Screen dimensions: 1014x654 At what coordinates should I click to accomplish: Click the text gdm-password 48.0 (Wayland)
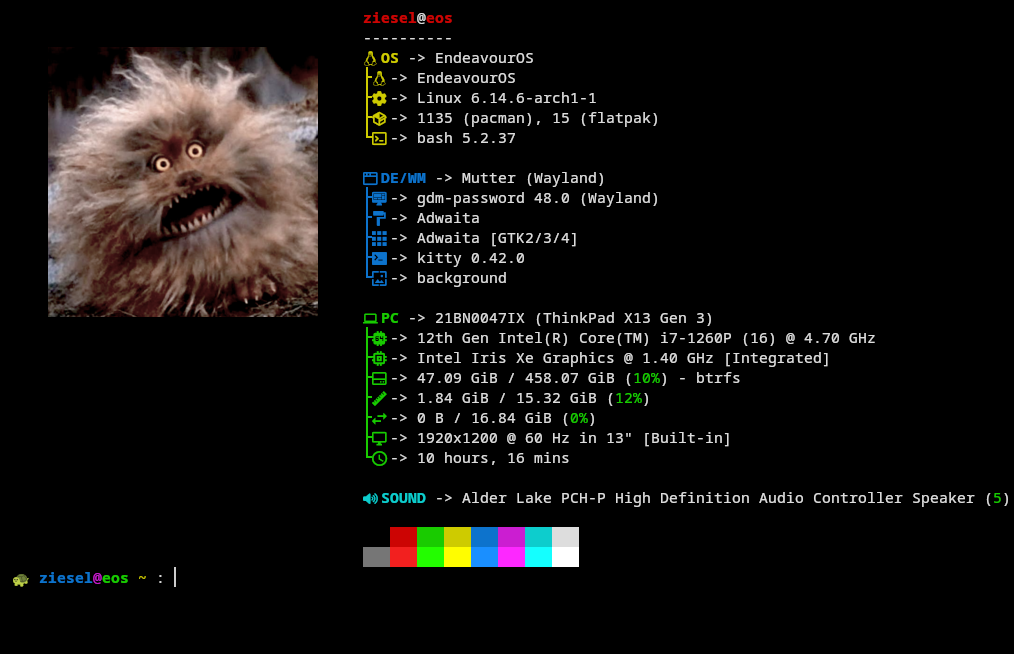[537, 199]
